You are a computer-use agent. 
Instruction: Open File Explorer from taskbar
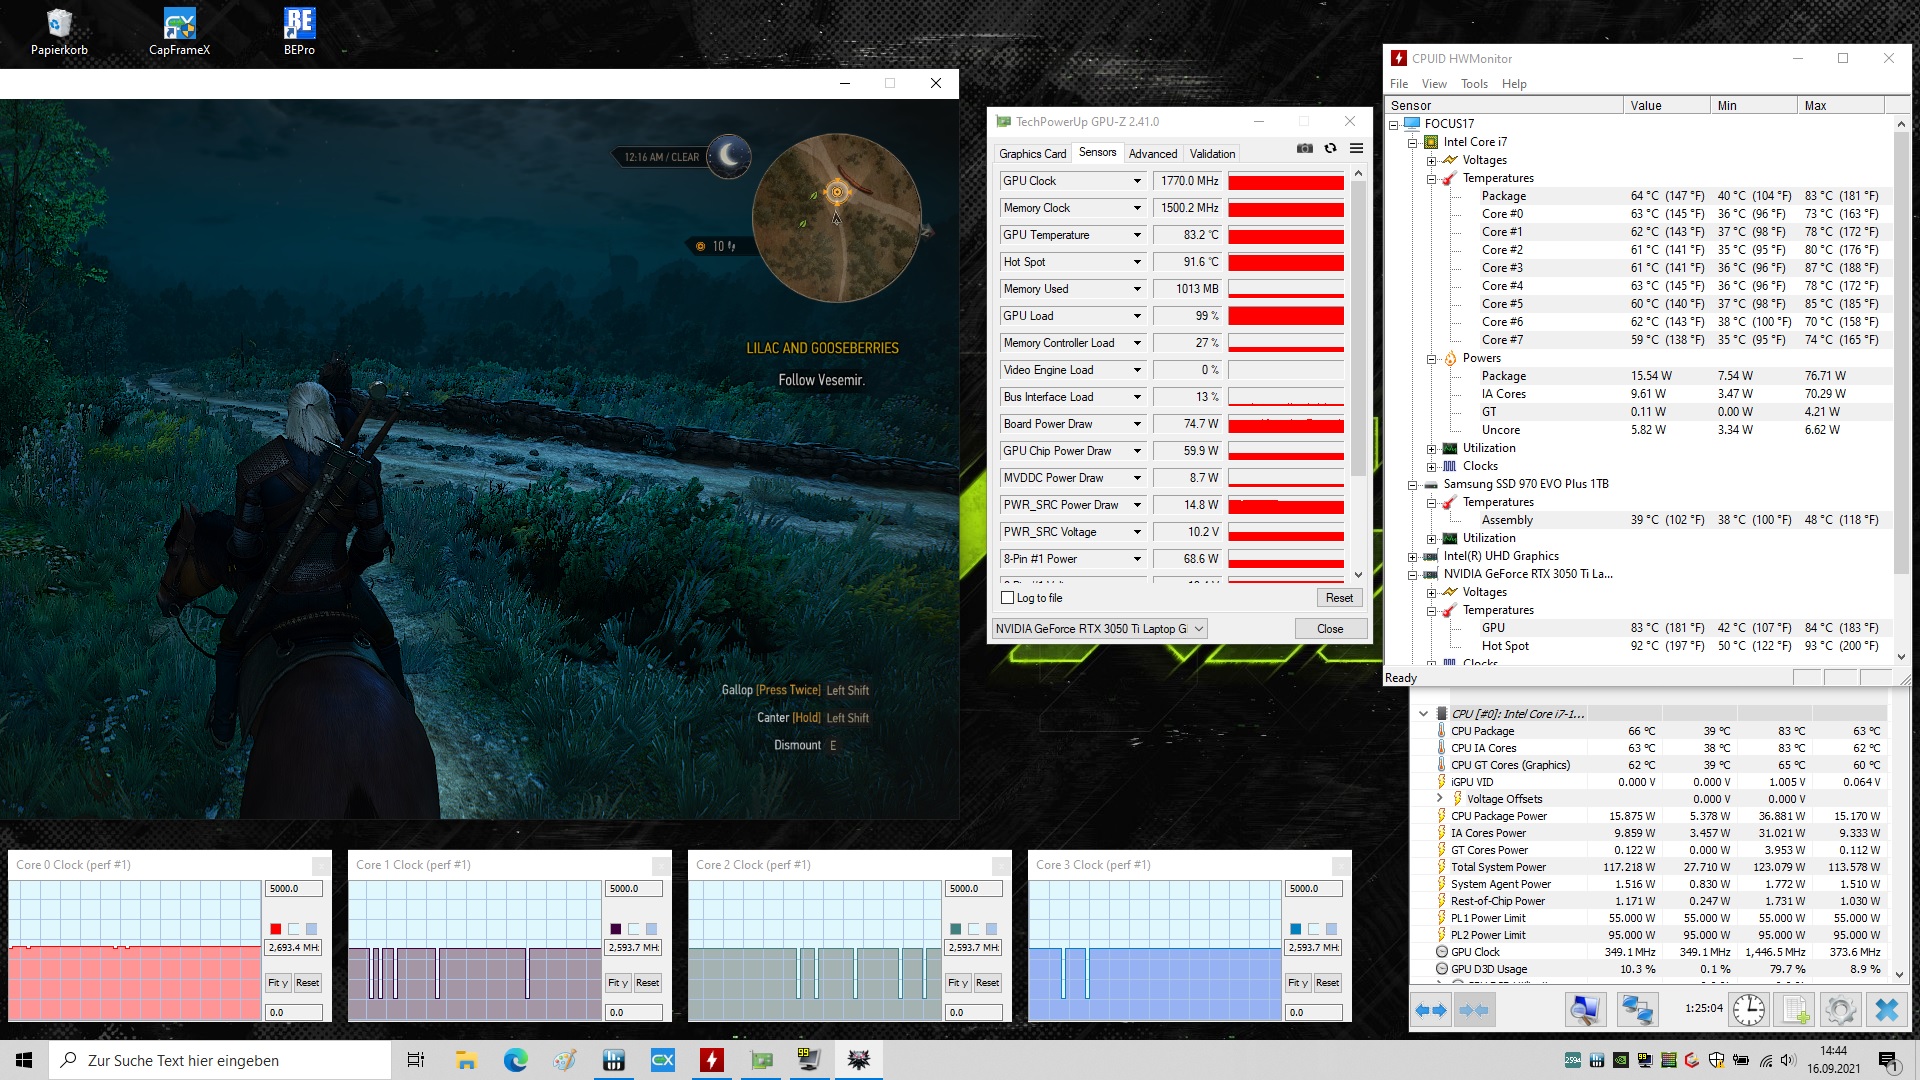[x=466, y=1060]
